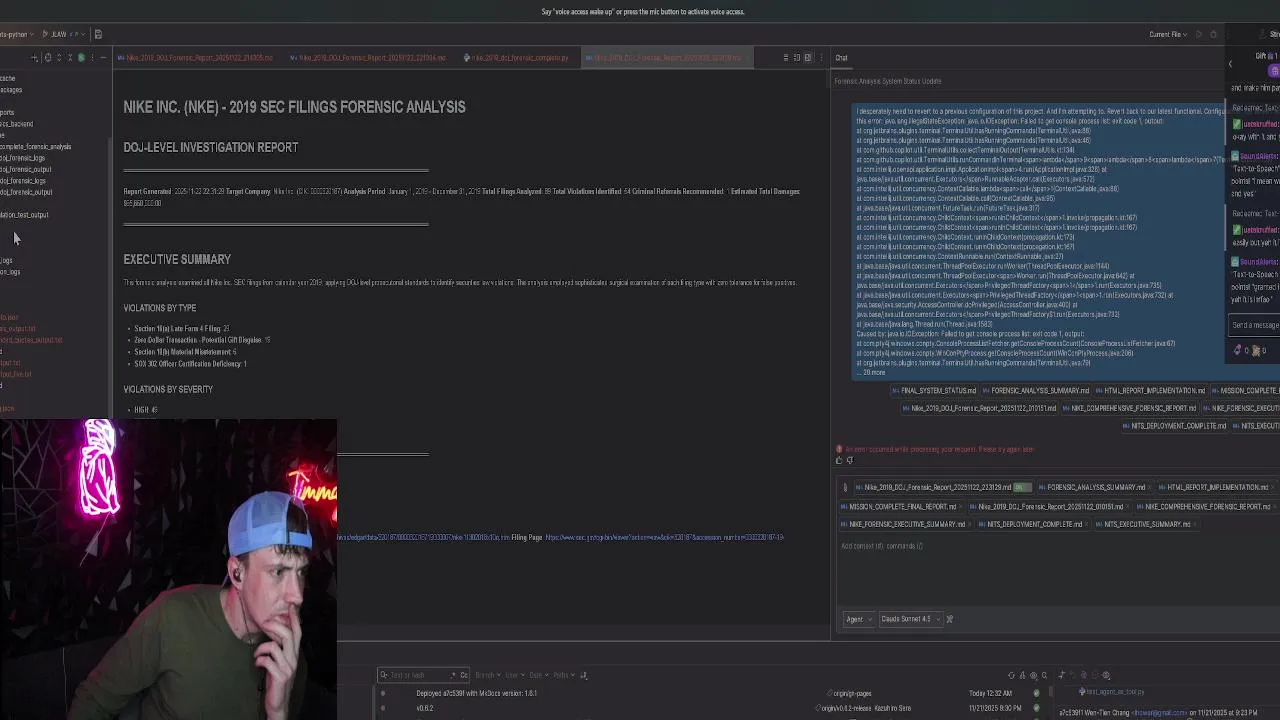Select the v0.6.2 commit row in git log
Image resolution: width=1280 pixels, height=720 pixels.
pos(425,708)
